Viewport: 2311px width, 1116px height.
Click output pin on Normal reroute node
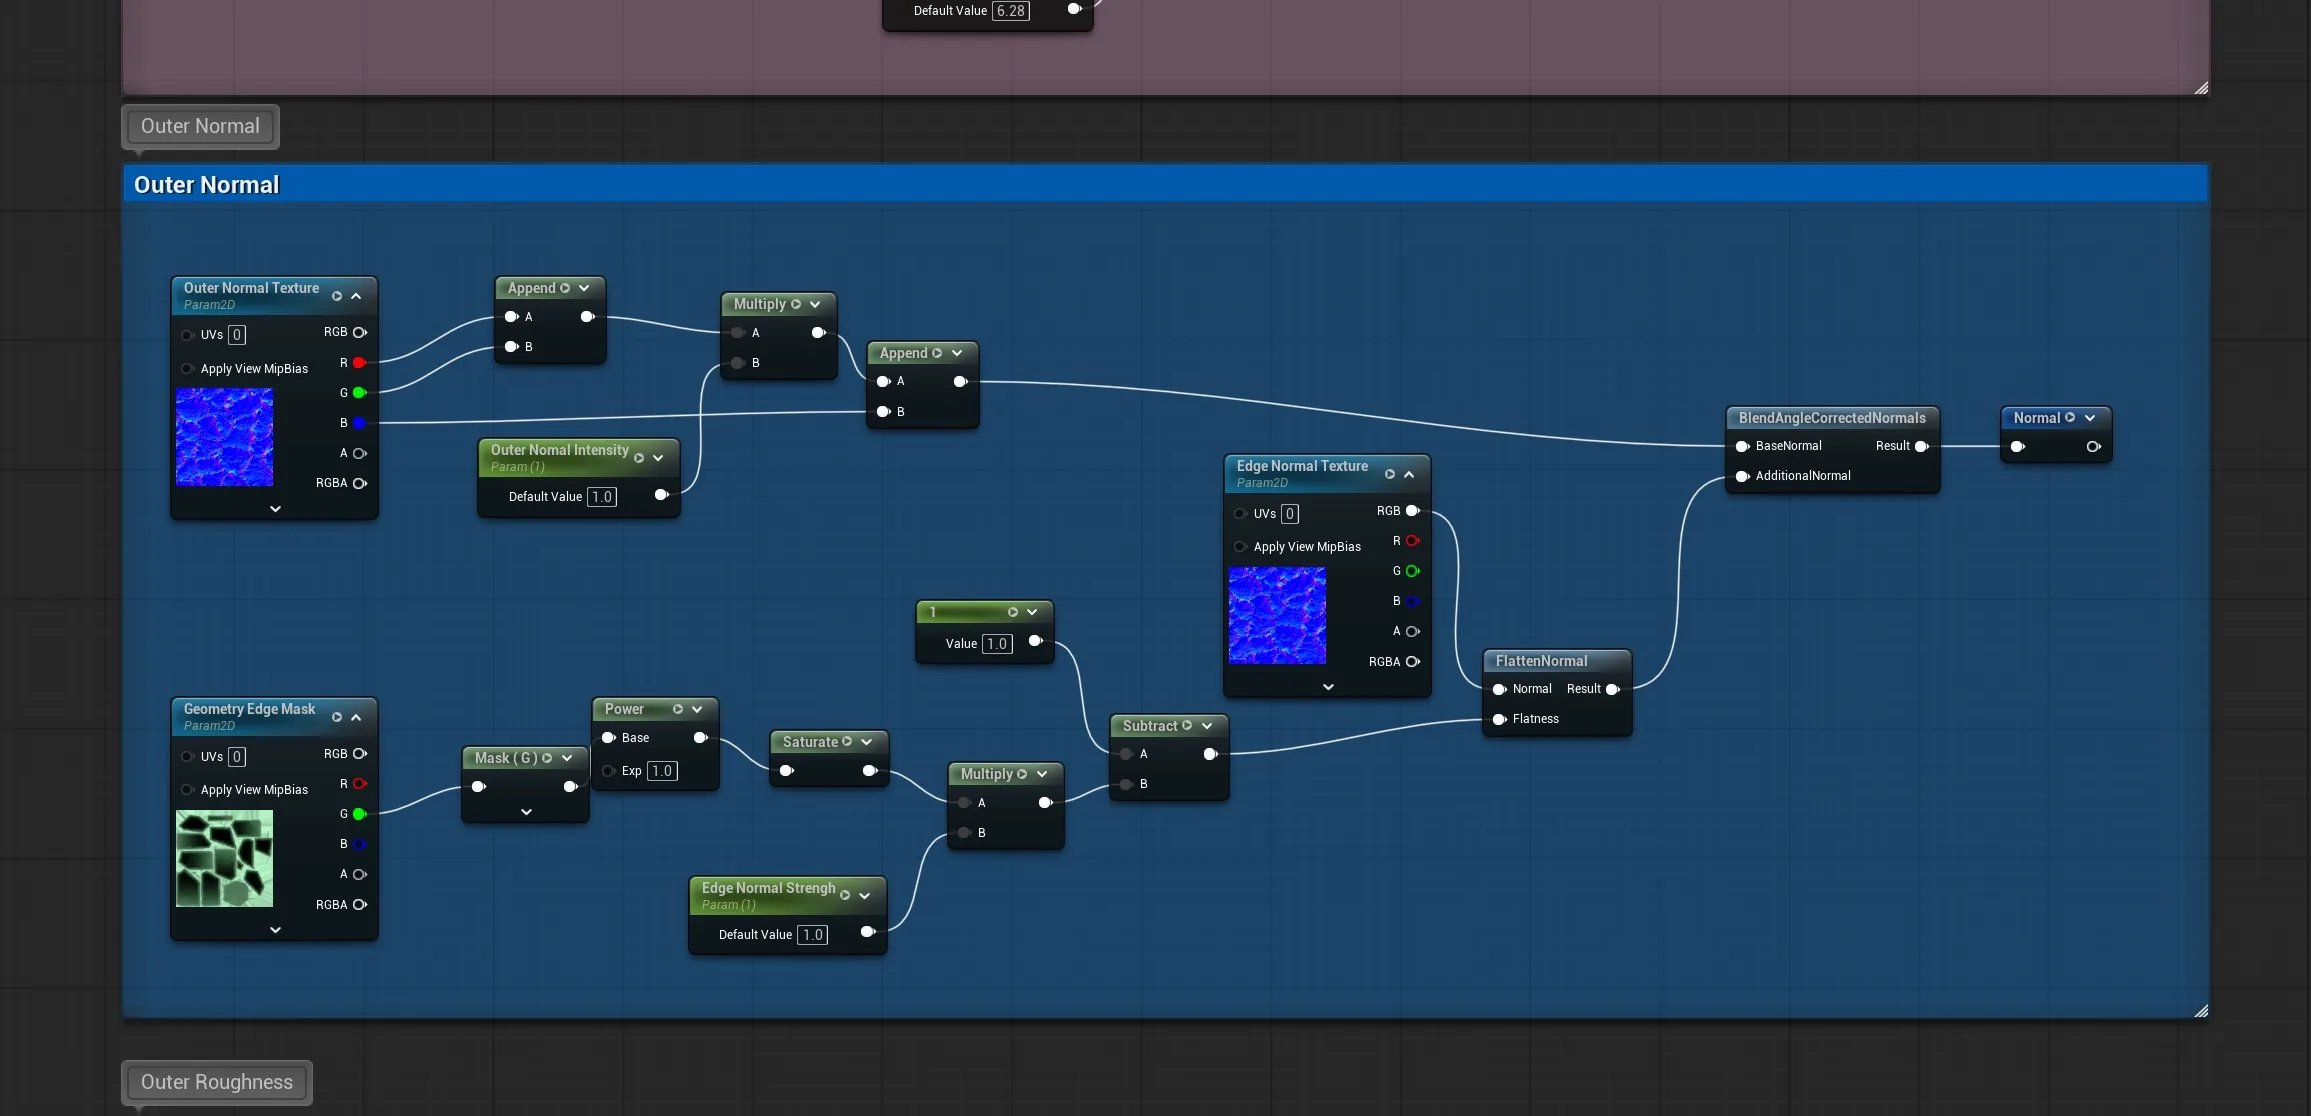coord(2093,447)
